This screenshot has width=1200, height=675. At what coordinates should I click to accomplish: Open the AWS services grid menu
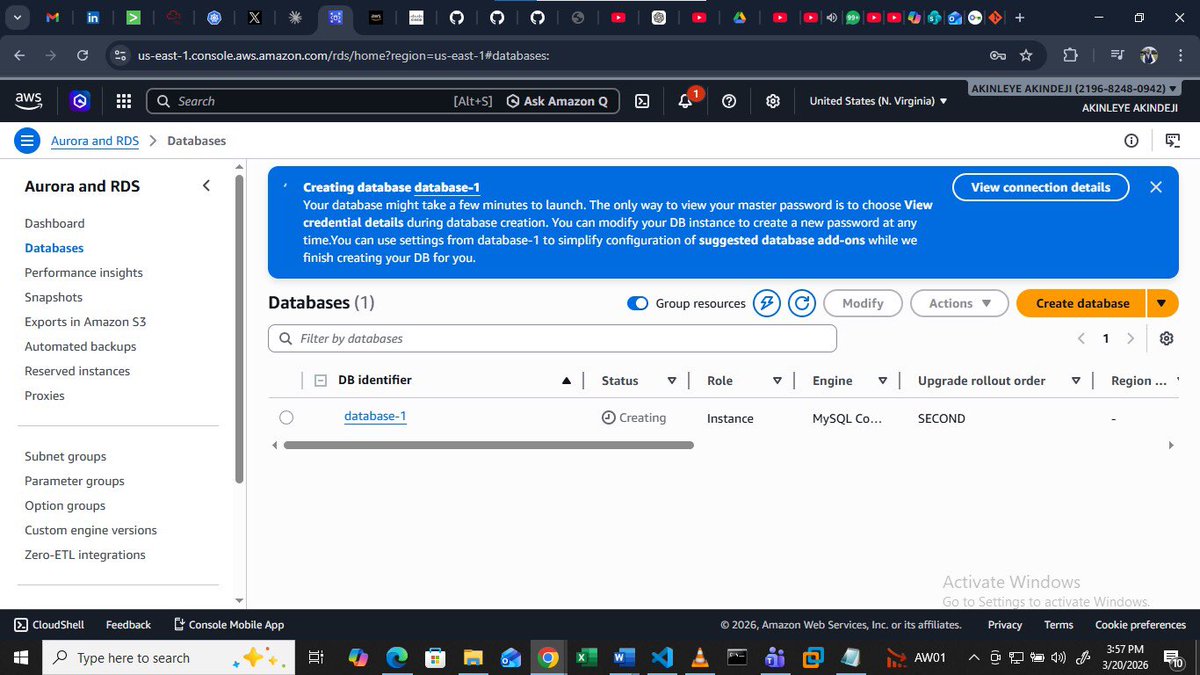tap(124, 101)
